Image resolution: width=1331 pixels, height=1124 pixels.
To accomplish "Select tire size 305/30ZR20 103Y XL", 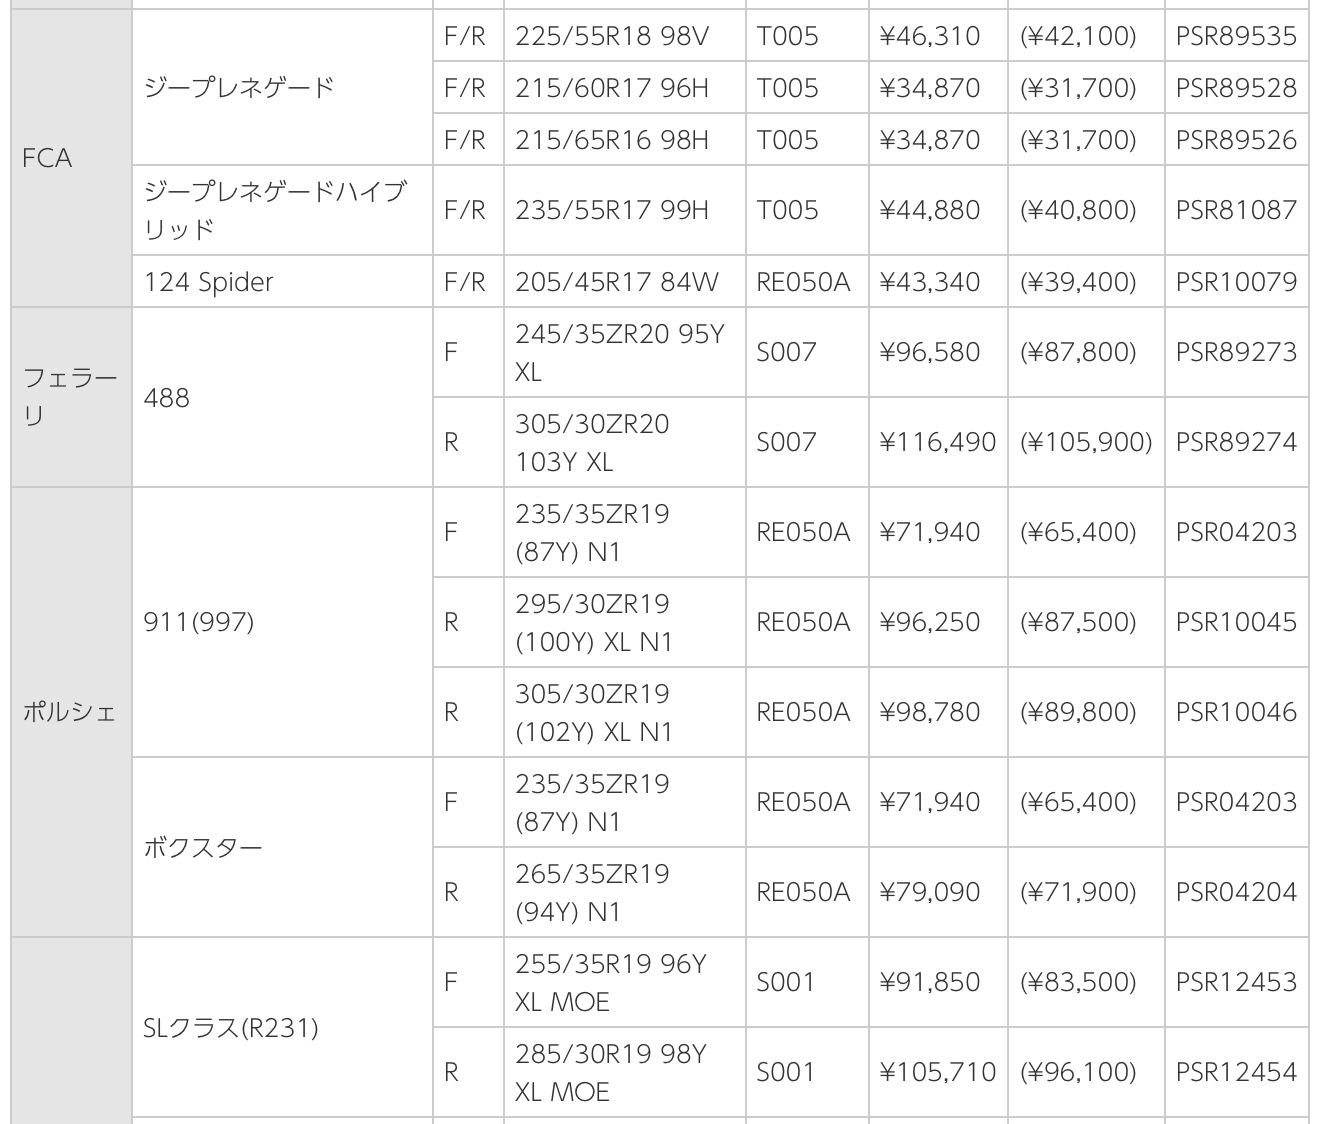I will point(592,442).
